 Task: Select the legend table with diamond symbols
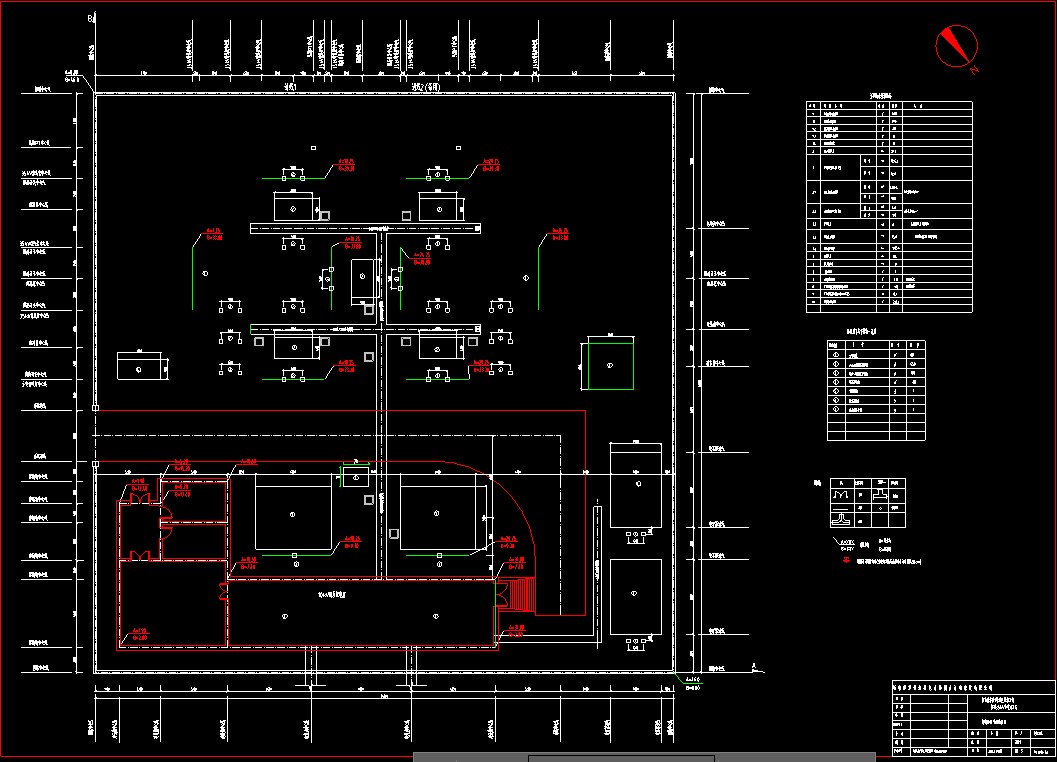(x=875, y=390)
